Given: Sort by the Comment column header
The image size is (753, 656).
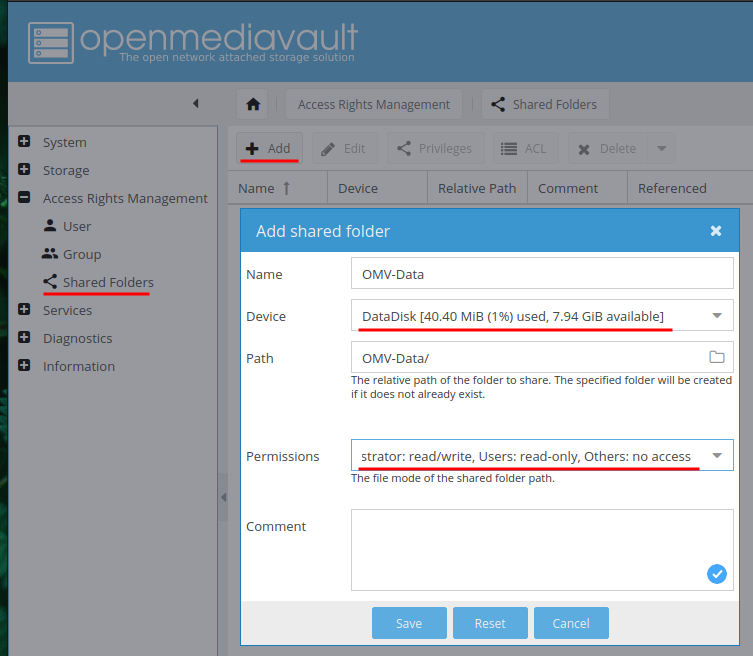Looking at the screenshot, I should point(577,188).
